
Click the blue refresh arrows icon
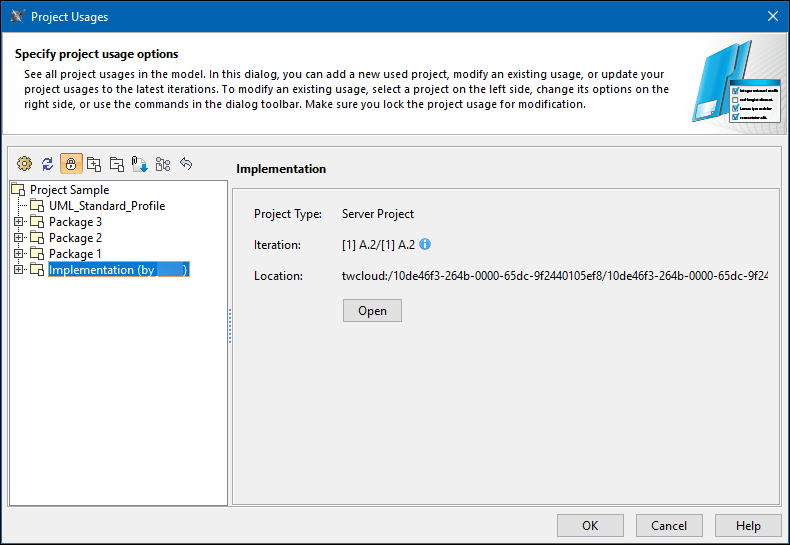coord(47,164)
